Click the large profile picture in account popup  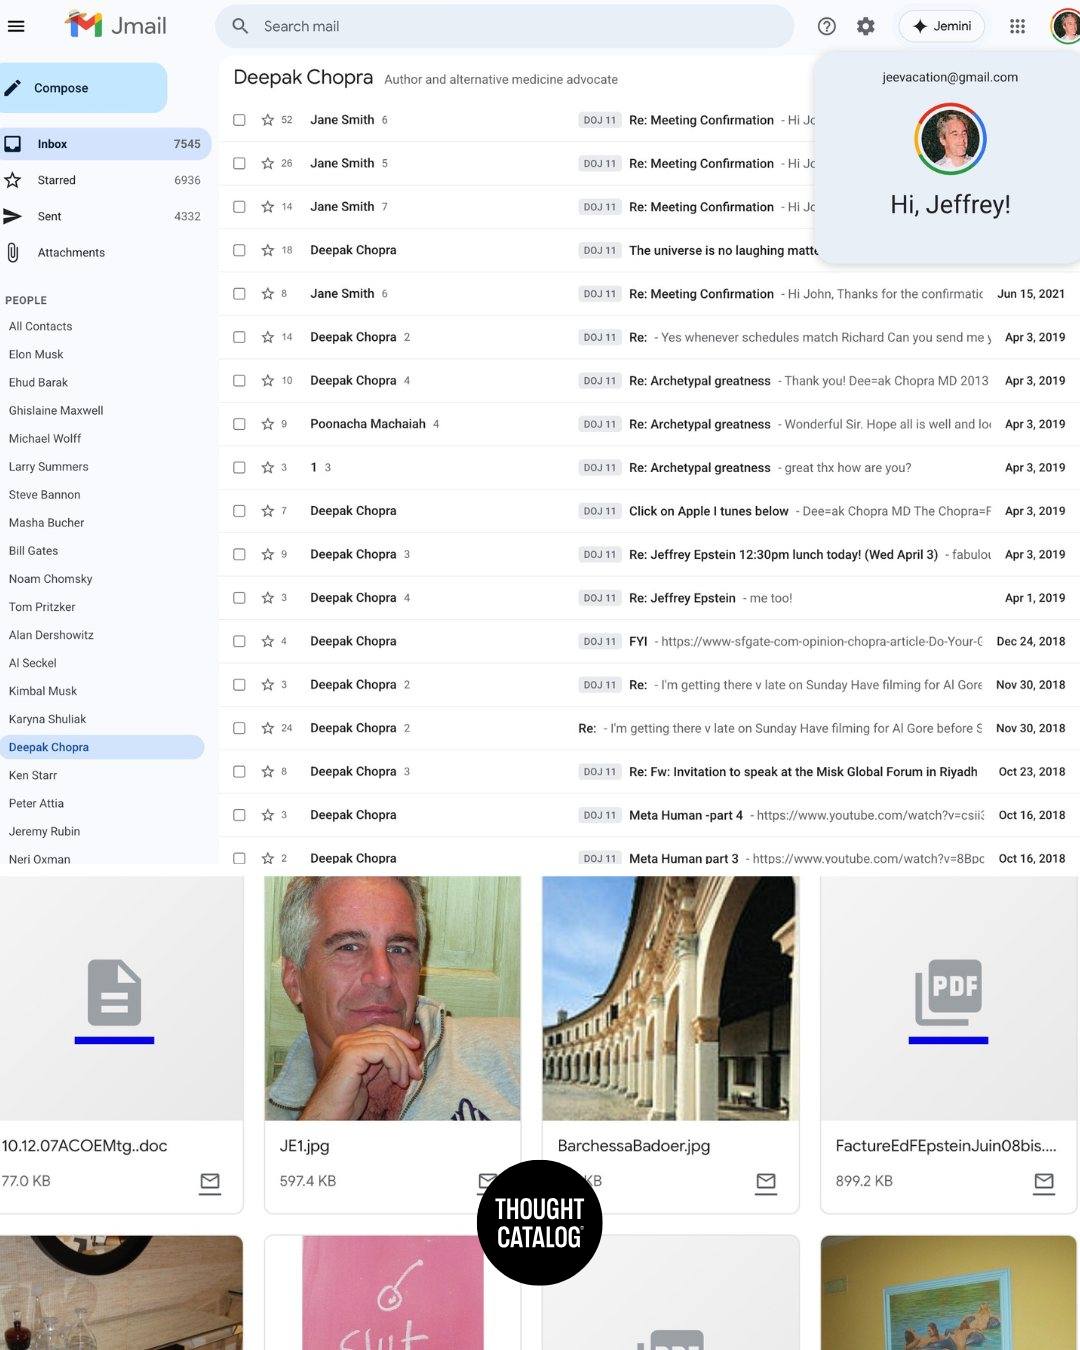950,138
